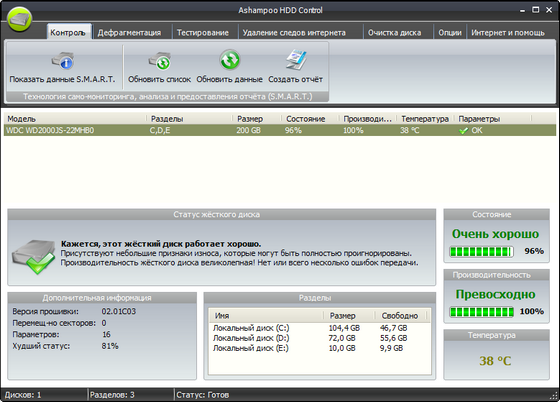Click the green OK checkmark in Параметры
The height and width of the screenshot is (402, 560).
pyautogui.click(x=463, y=131)
